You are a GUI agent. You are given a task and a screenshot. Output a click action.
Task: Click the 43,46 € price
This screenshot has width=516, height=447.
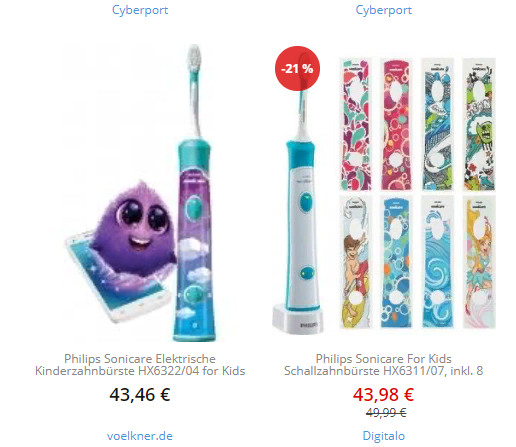point(140,395)
